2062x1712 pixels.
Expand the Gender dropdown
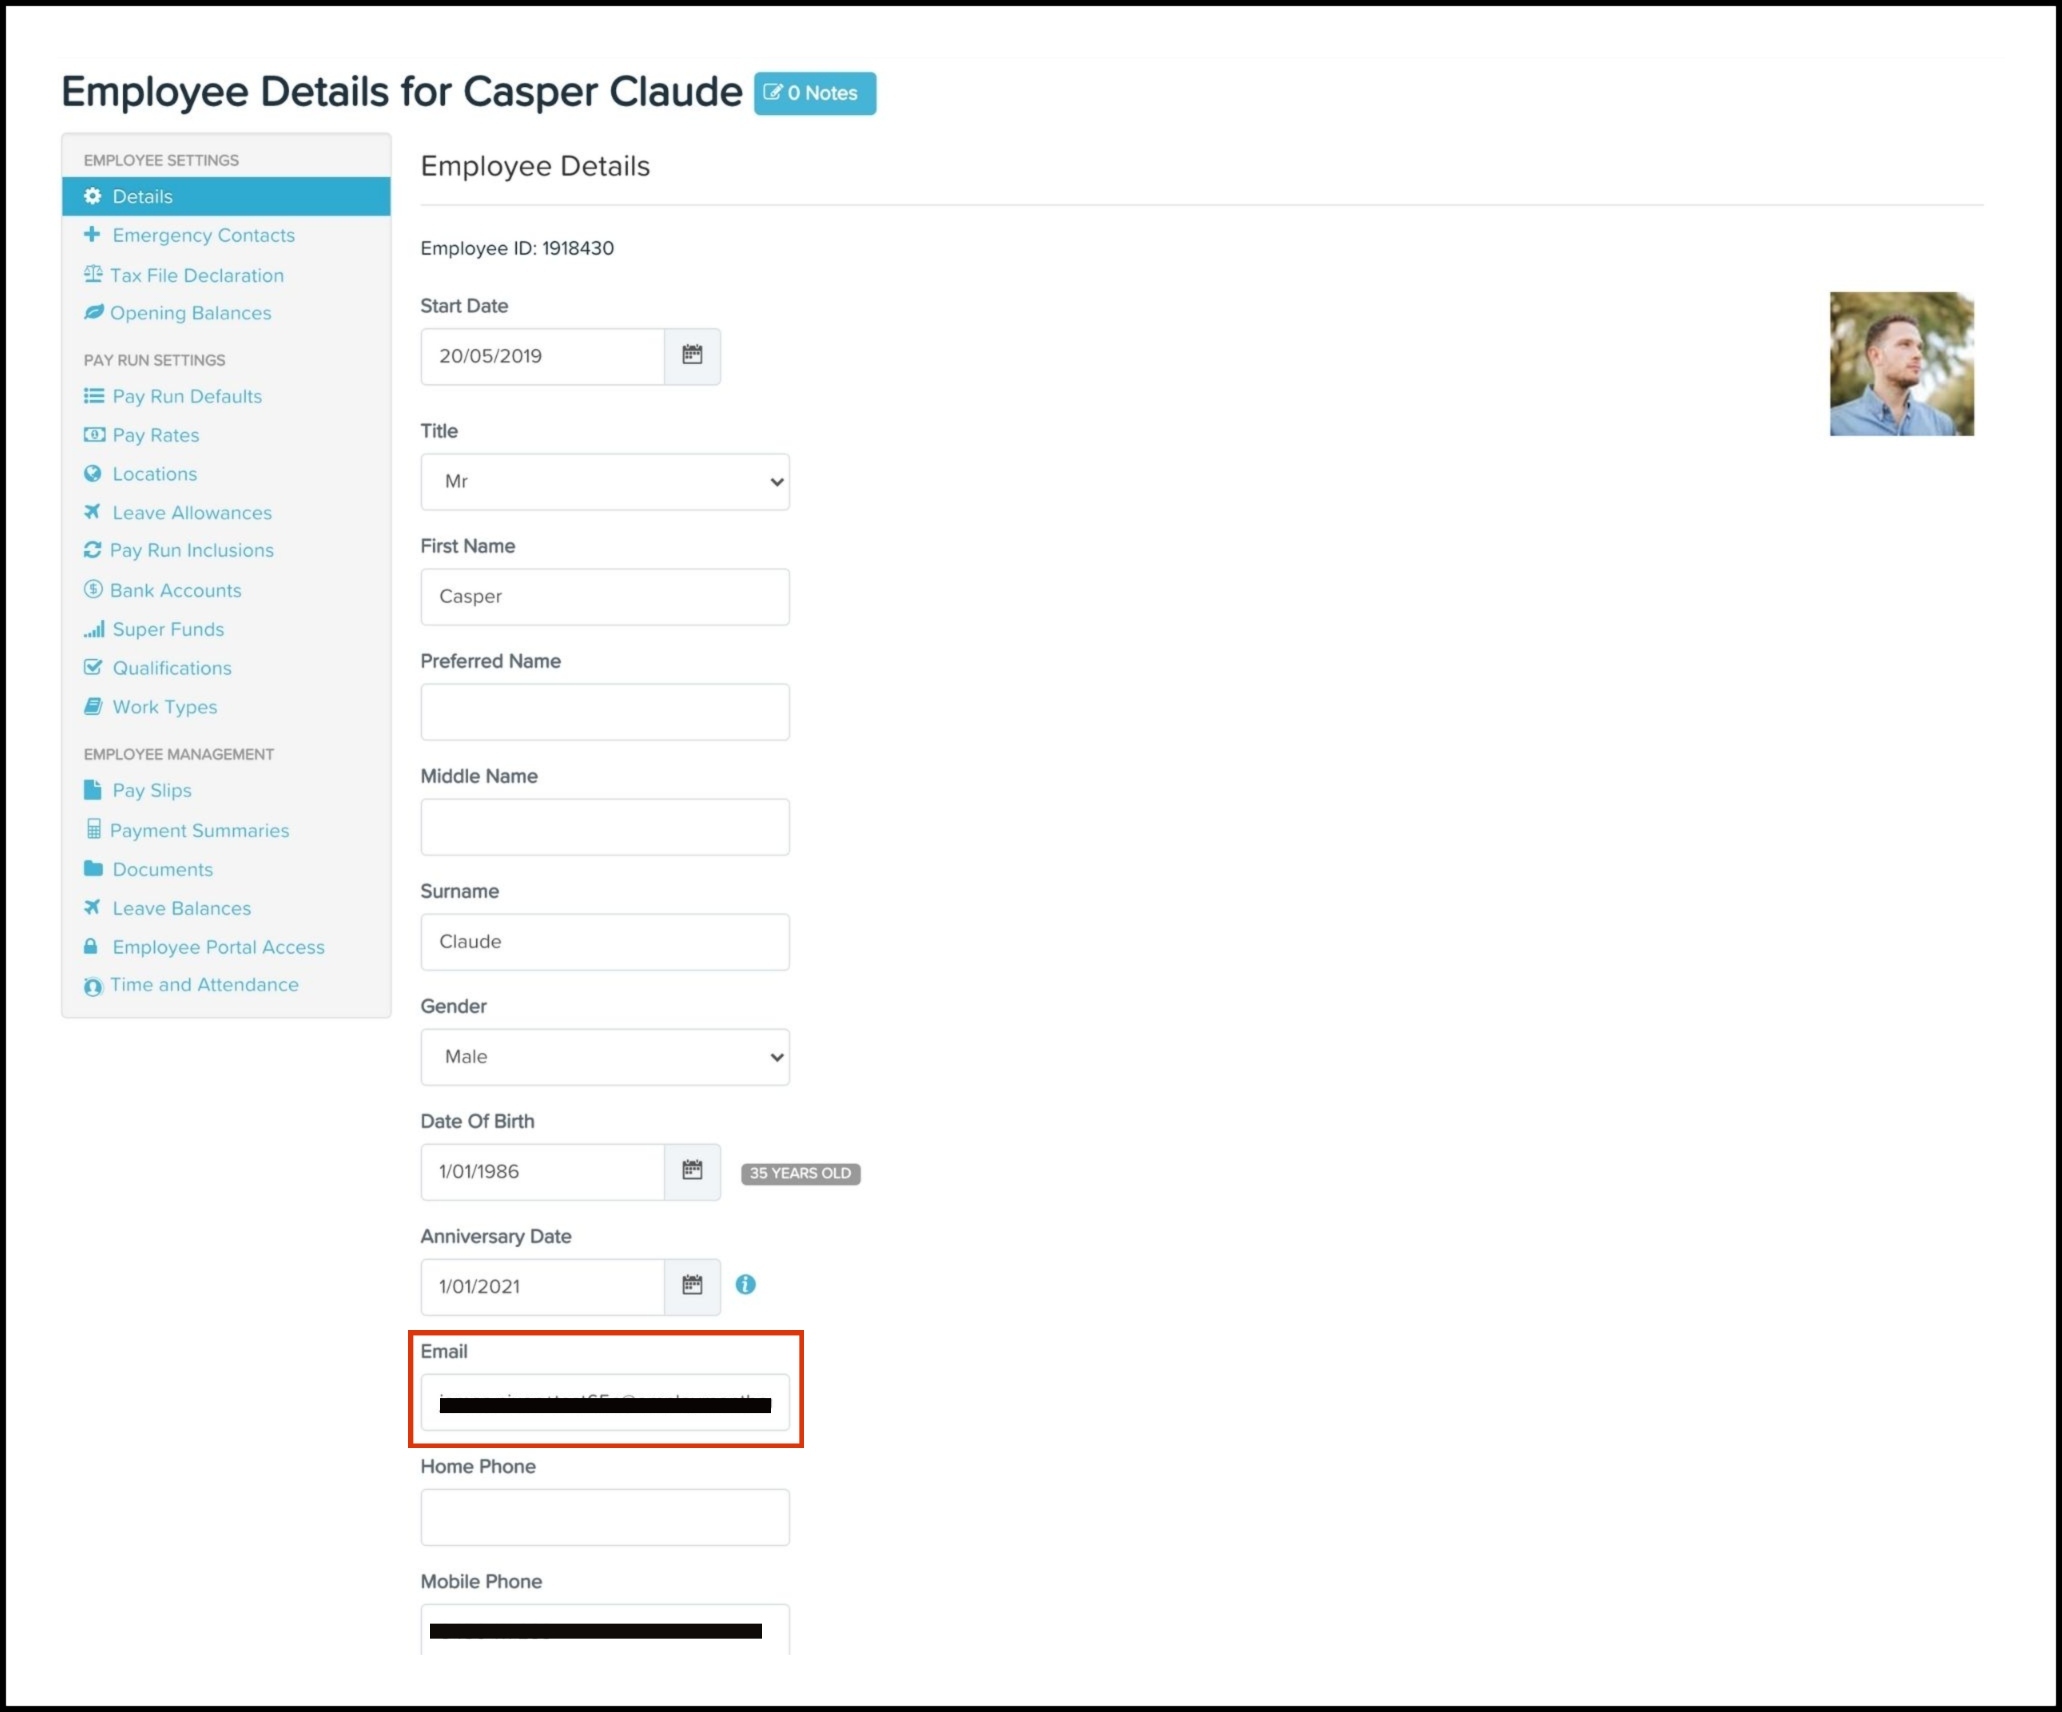(604, 1057)
